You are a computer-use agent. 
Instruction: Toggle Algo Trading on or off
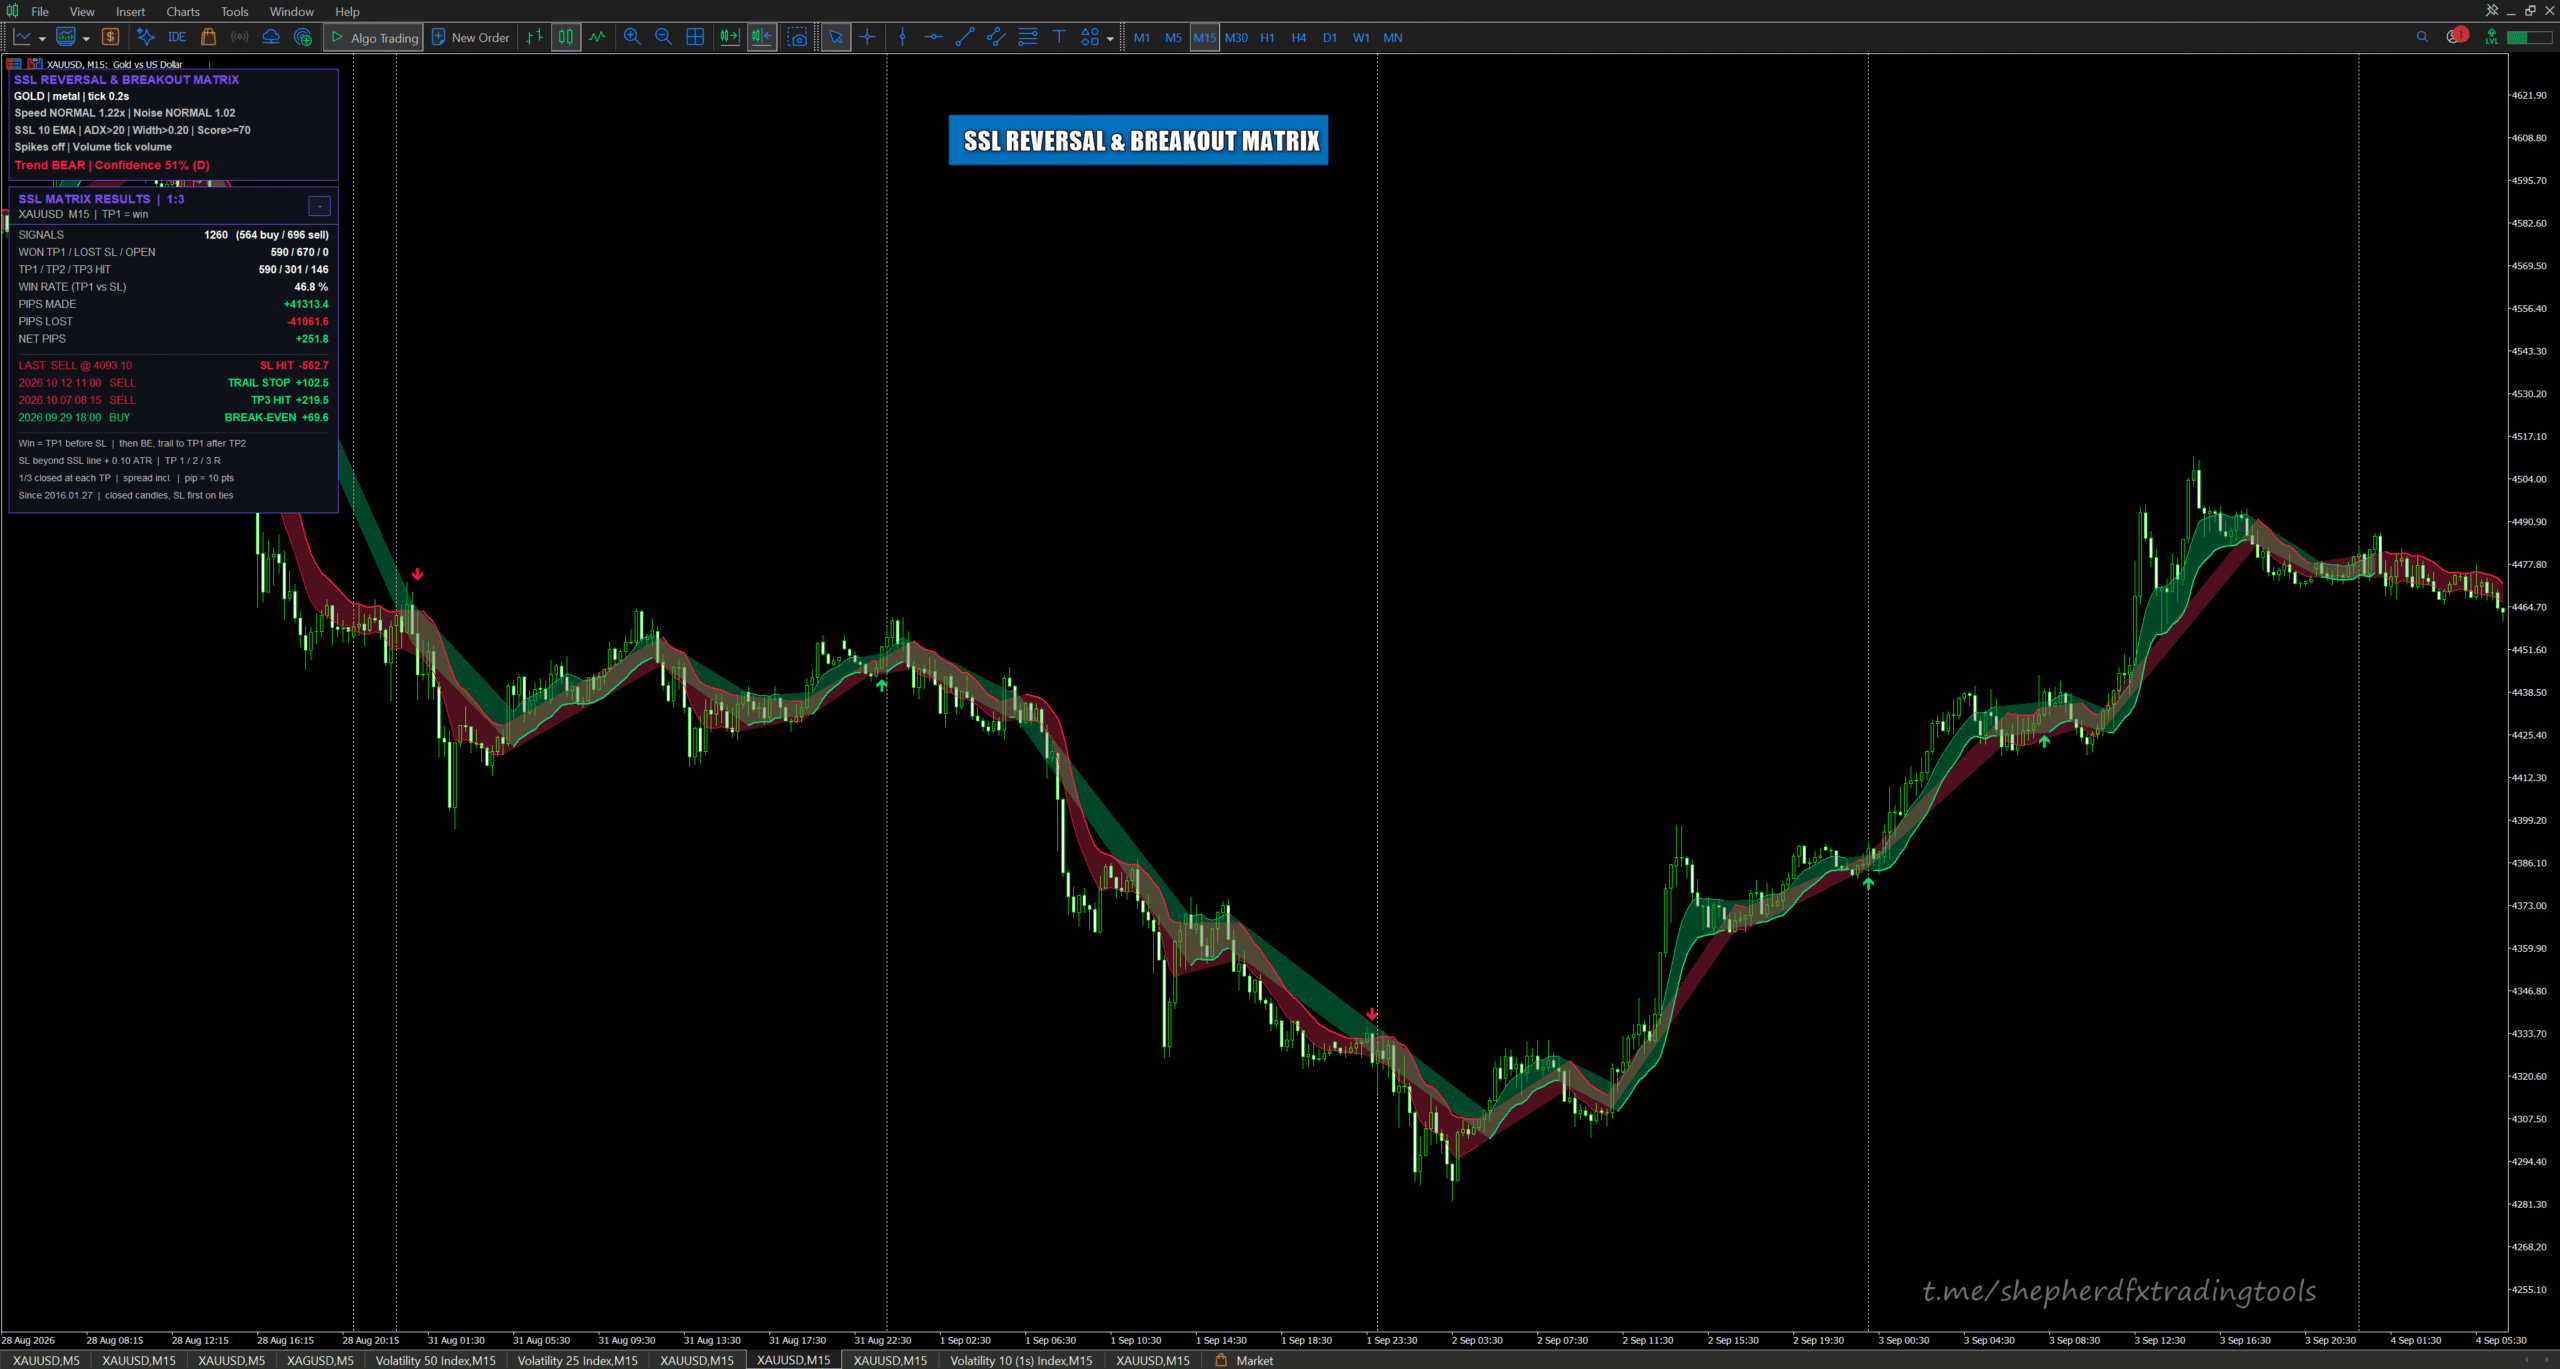(374, 37)
